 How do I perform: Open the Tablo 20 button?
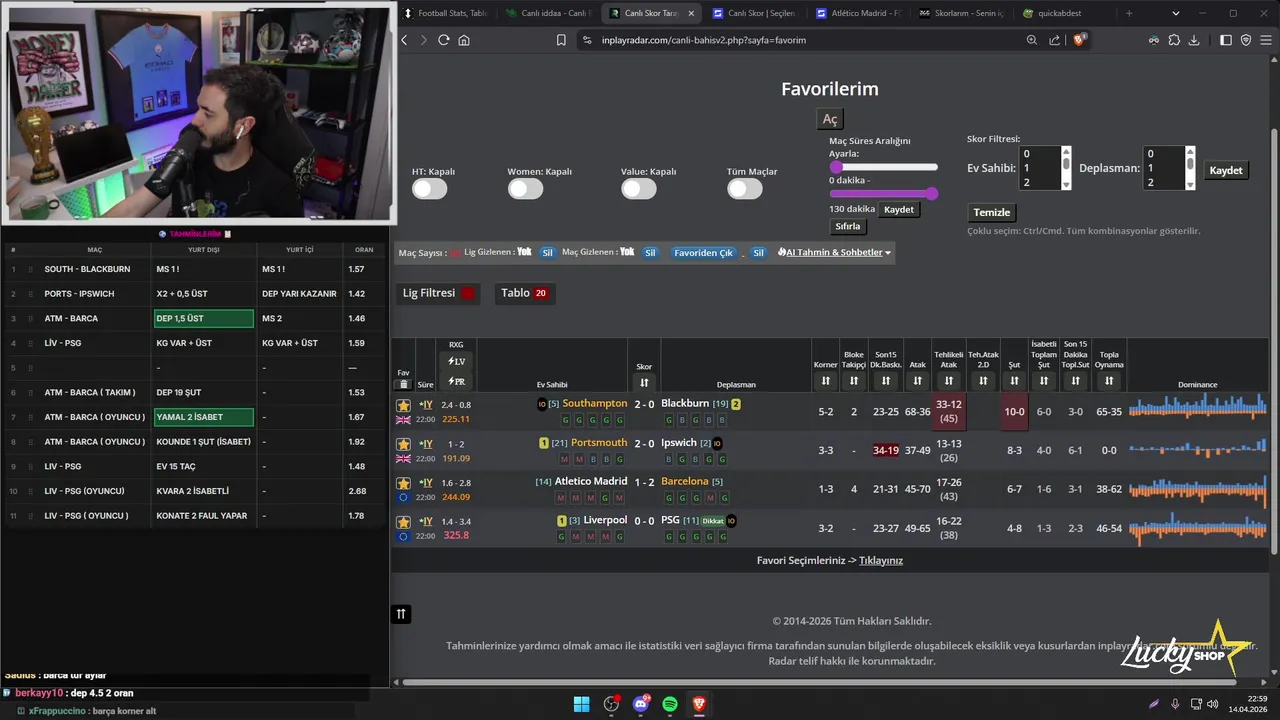pyautogui.click(x=525, y=293)
